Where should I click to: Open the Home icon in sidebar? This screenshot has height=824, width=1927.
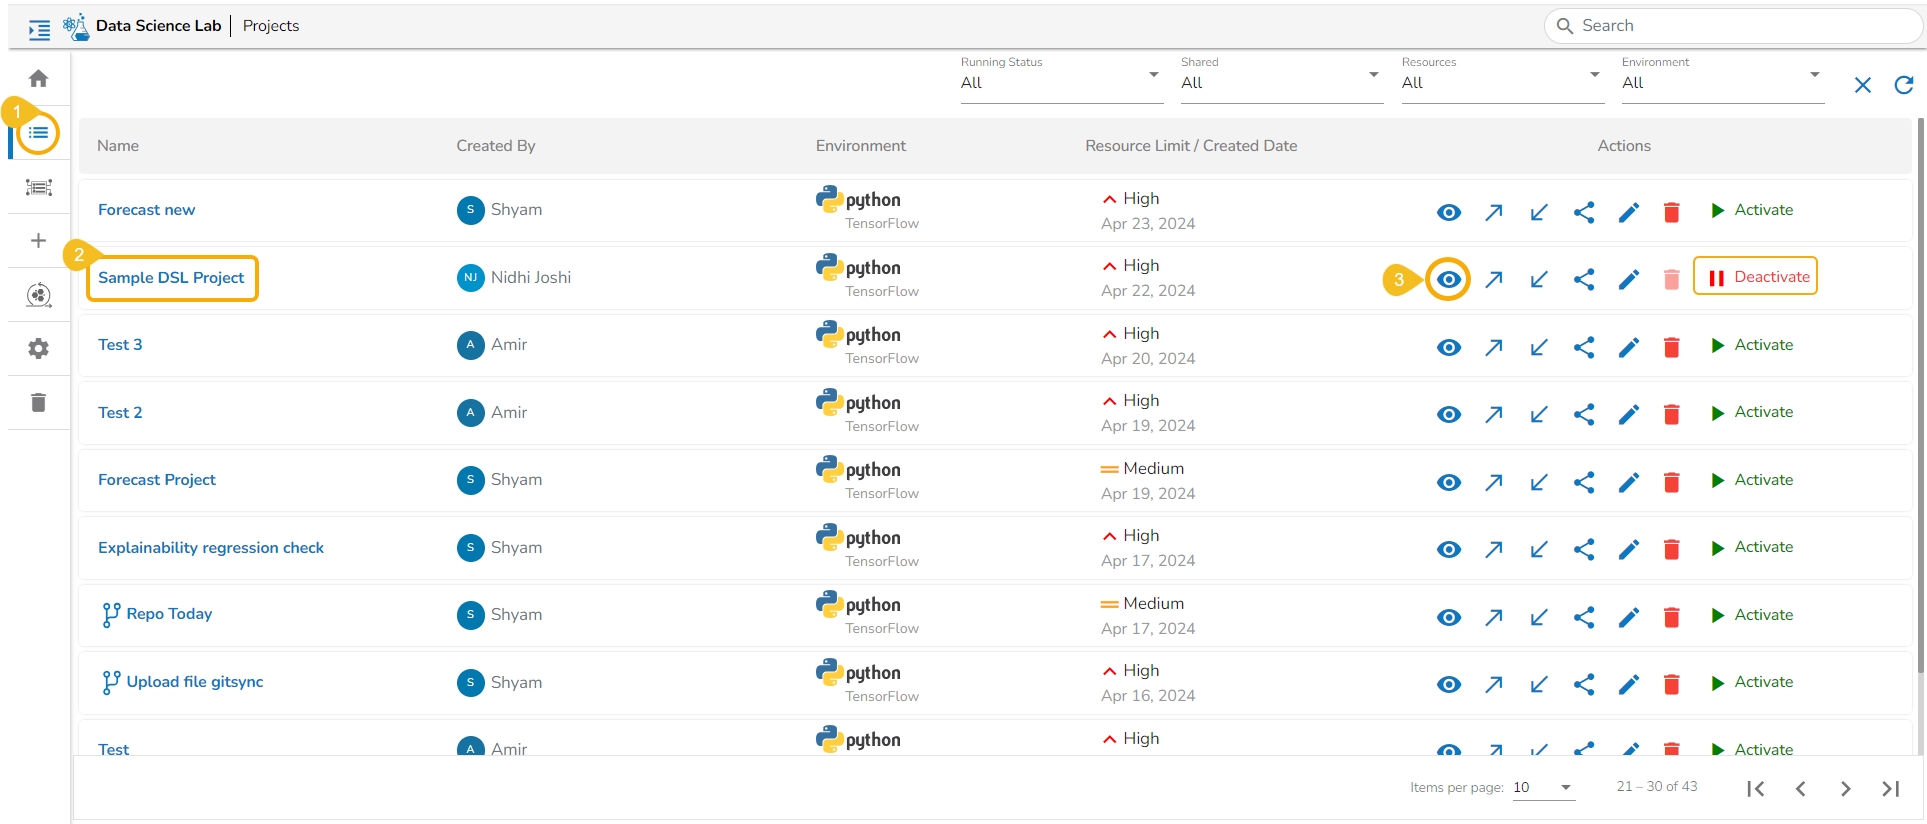(x=38, y=79)
